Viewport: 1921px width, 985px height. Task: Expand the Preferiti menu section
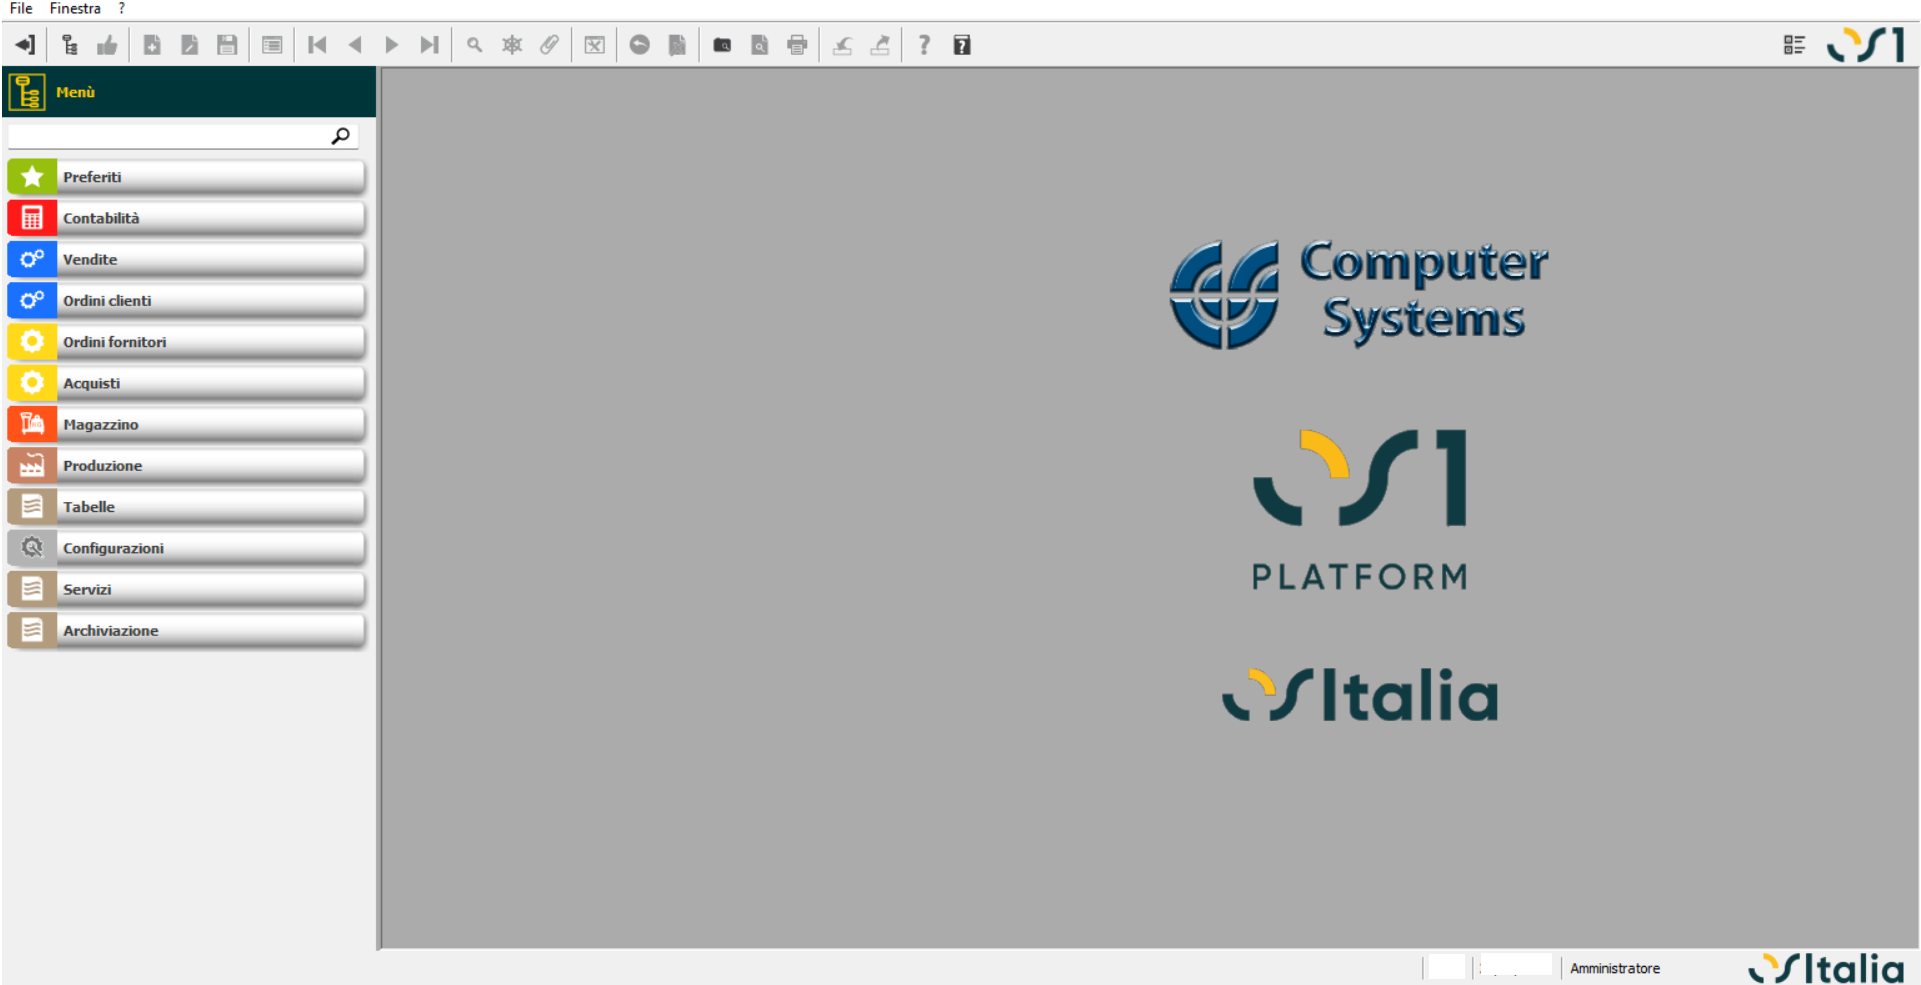click(x=186, y=177)
